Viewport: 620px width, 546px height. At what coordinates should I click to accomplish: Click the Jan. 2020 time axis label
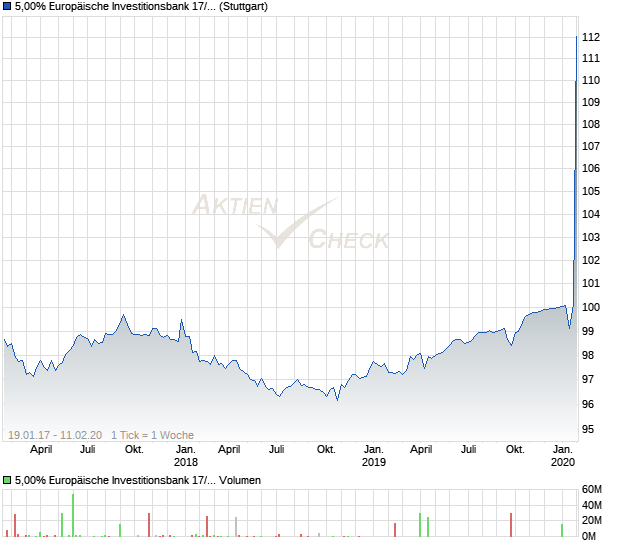(563, 455)
